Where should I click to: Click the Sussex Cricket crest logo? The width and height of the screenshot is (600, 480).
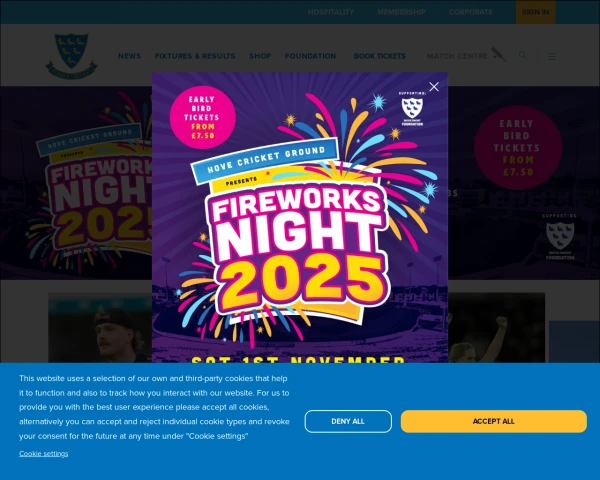(x=71, y=56)
